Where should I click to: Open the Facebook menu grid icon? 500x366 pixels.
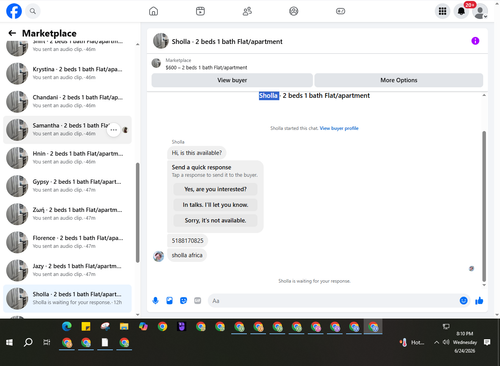point(442,11)
